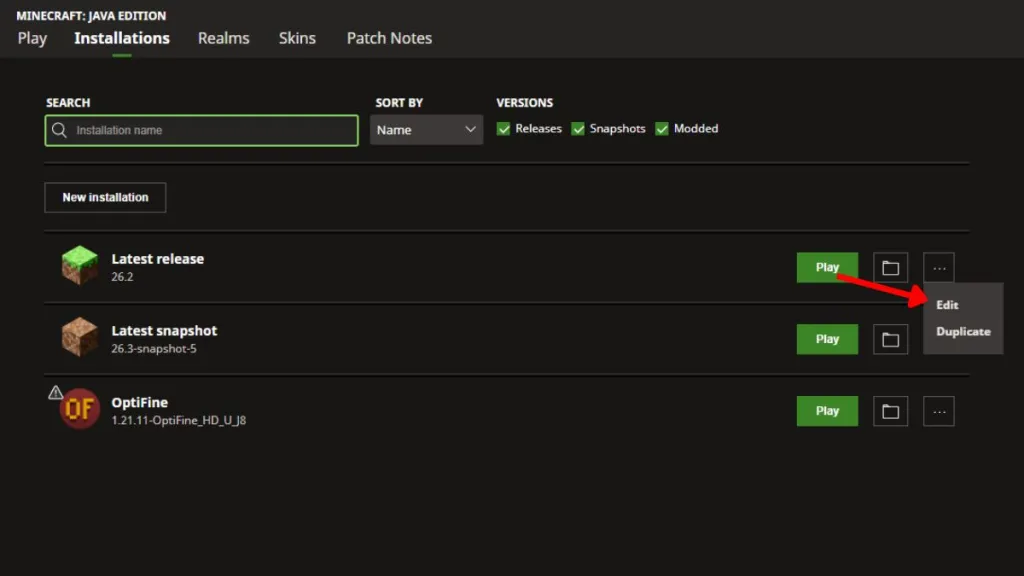Focus the Installation name search field
This screenshot has width=1024, height=576.
[x=201, y=130]
